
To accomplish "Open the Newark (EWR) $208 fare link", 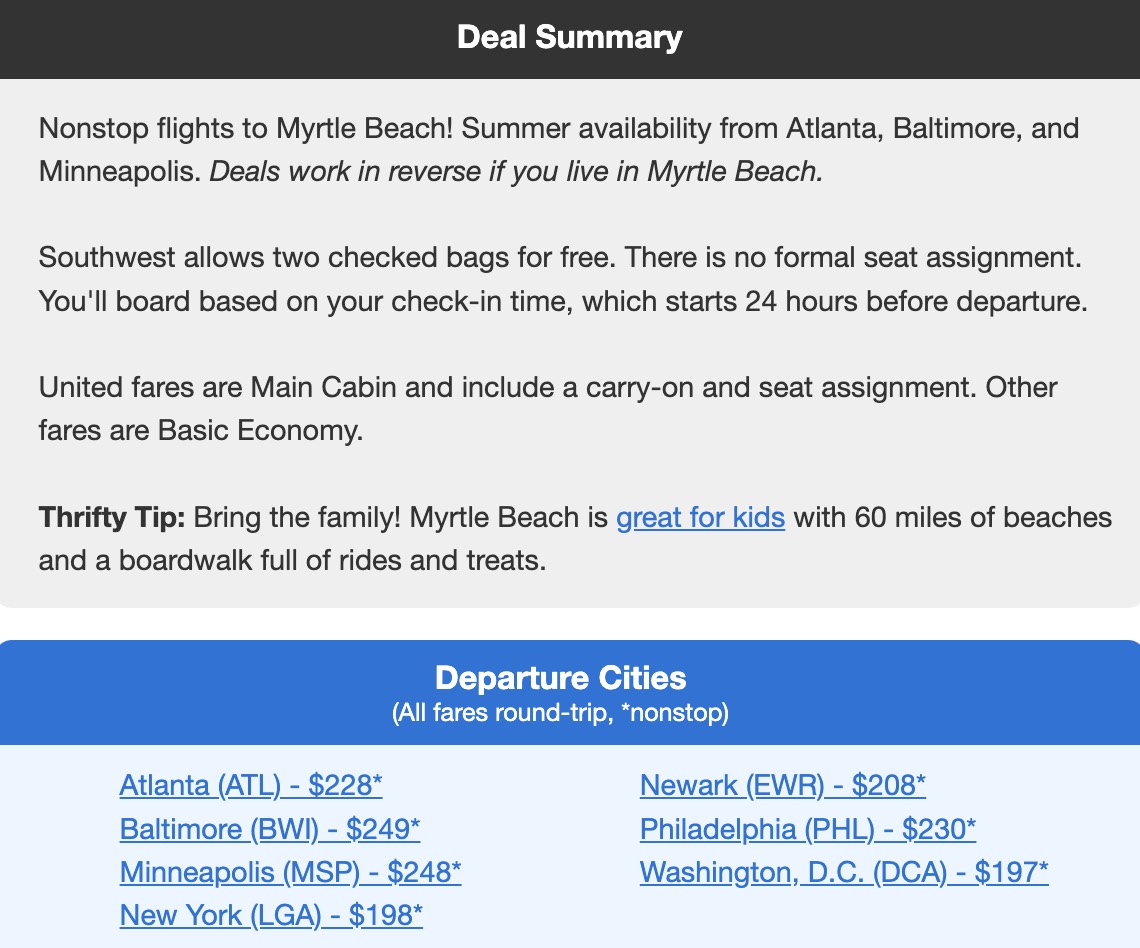I will click(x=782, y=786).
